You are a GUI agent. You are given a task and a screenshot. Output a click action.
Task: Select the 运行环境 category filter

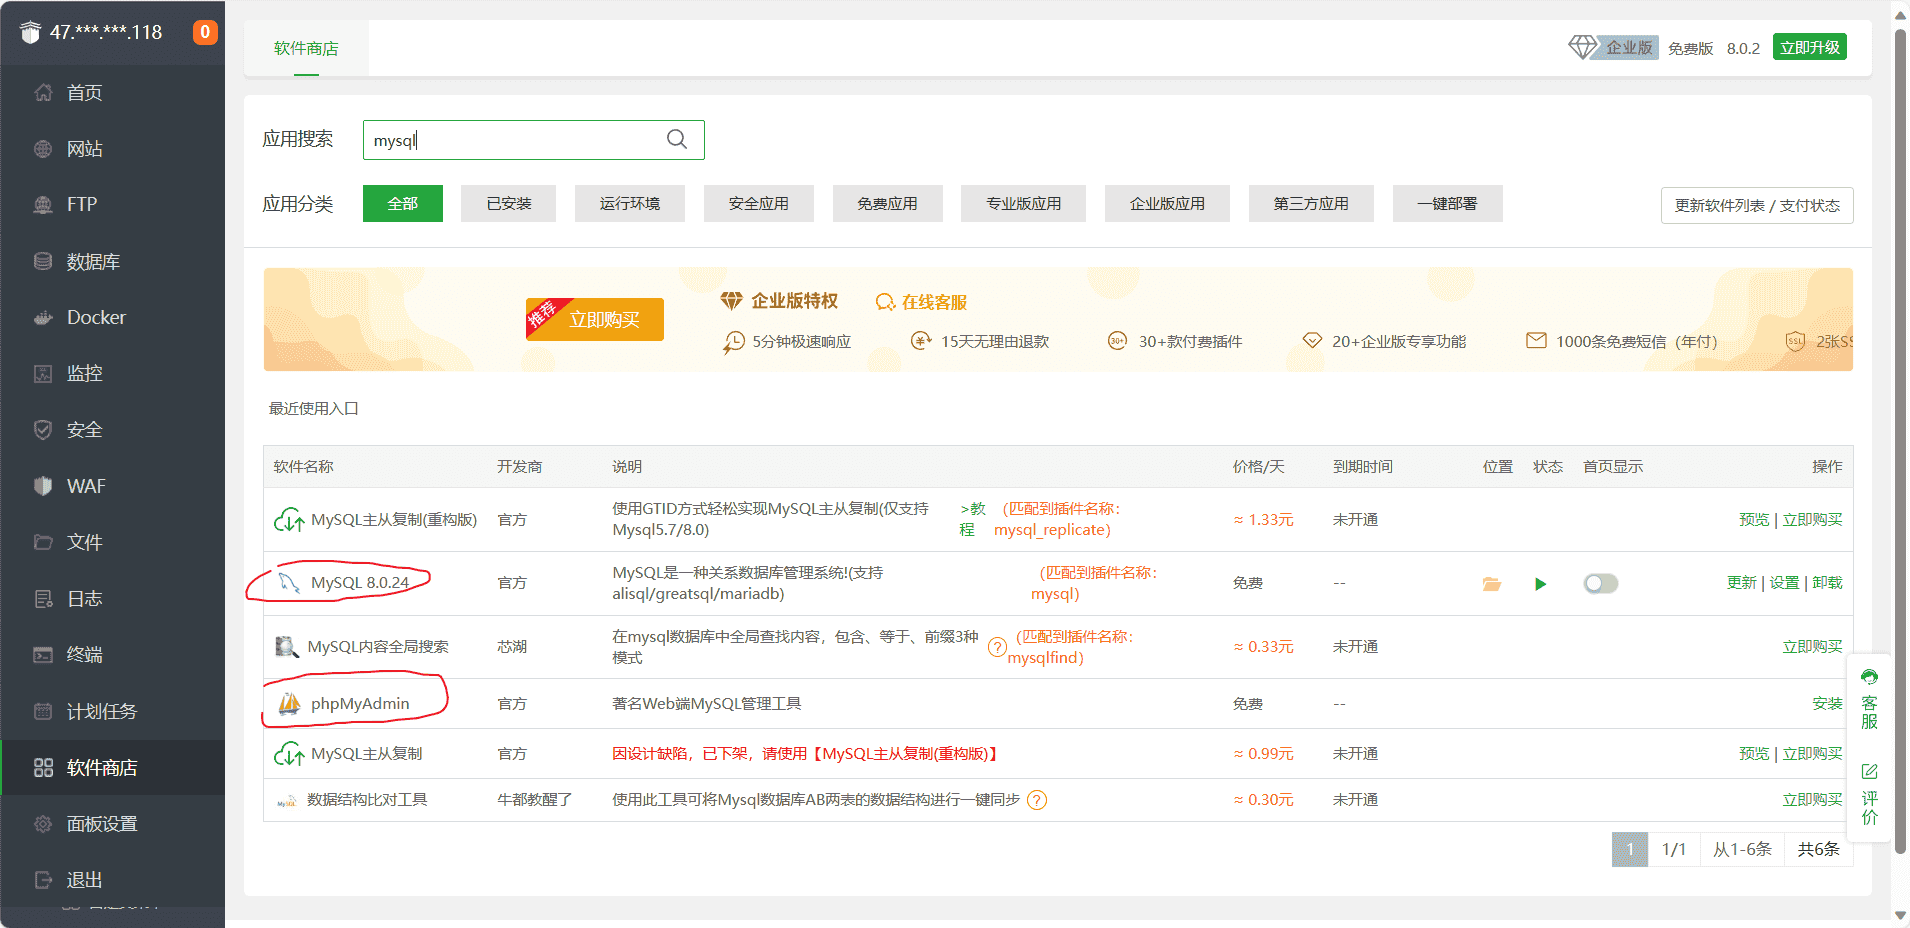coord(629,203)
